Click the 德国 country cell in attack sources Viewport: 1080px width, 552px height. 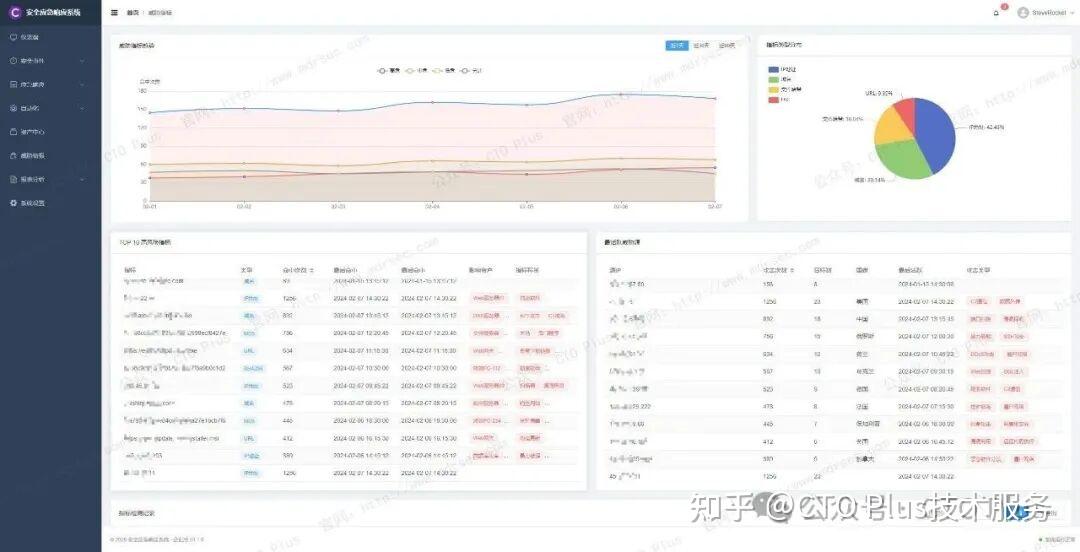pos(862,389)
